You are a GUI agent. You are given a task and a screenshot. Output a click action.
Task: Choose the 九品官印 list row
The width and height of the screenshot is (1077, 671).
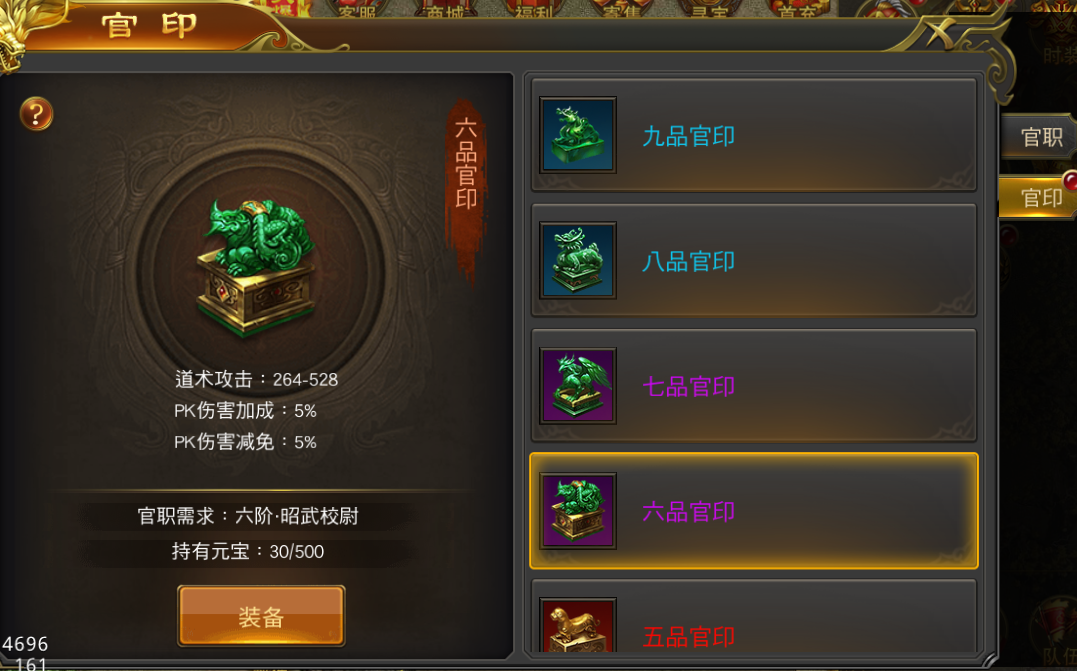753,135
